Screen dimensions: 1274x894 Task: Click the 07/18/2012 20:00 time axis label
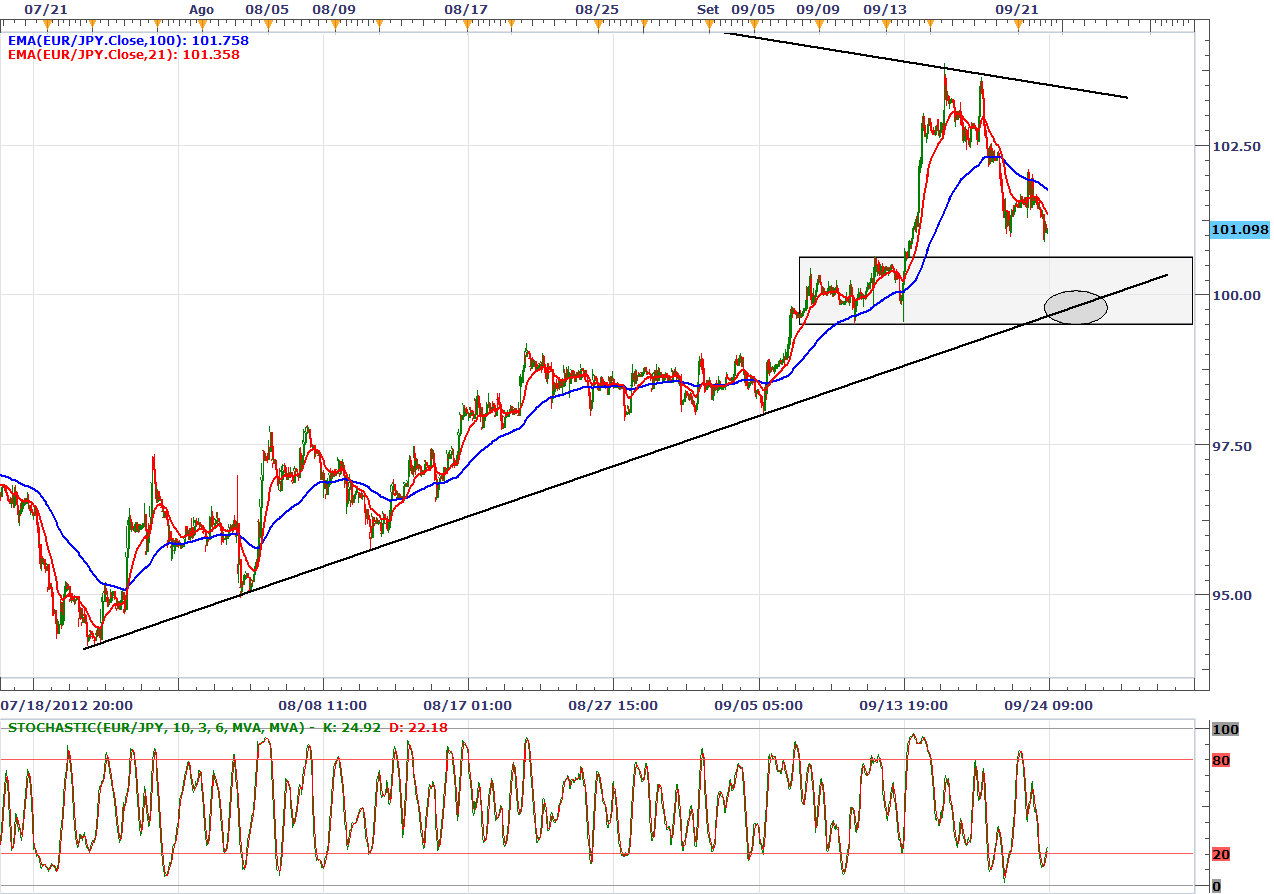[66, 705]
